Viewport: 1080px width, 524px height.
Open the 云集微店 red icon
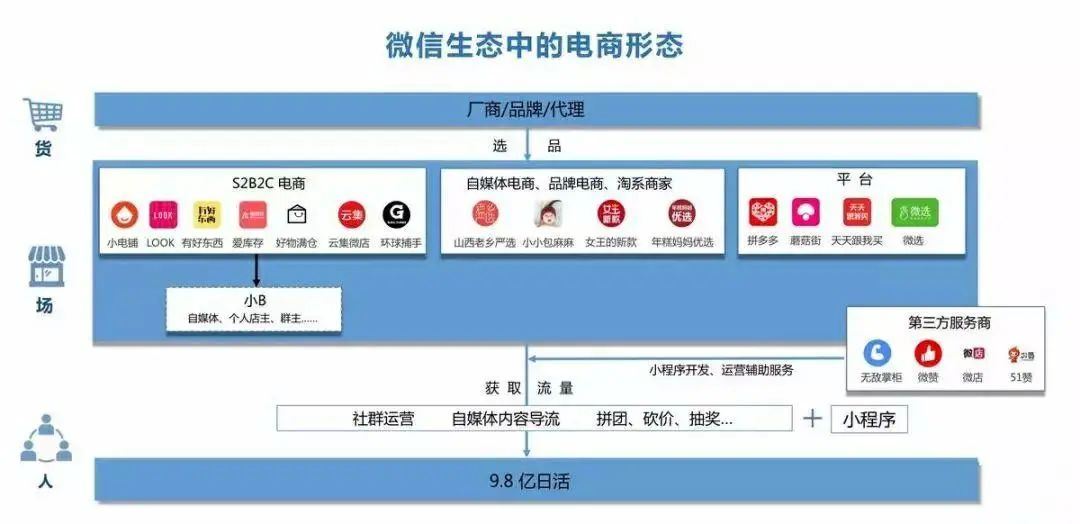351,215
